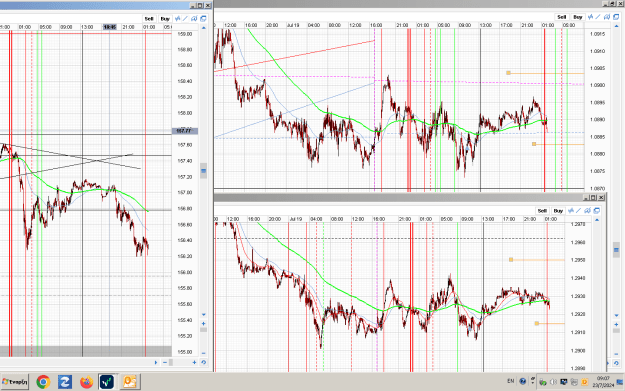This screenshot has height=391, width=625.
Task: Click reset view icon under left chart
Action: pos(204,362)
